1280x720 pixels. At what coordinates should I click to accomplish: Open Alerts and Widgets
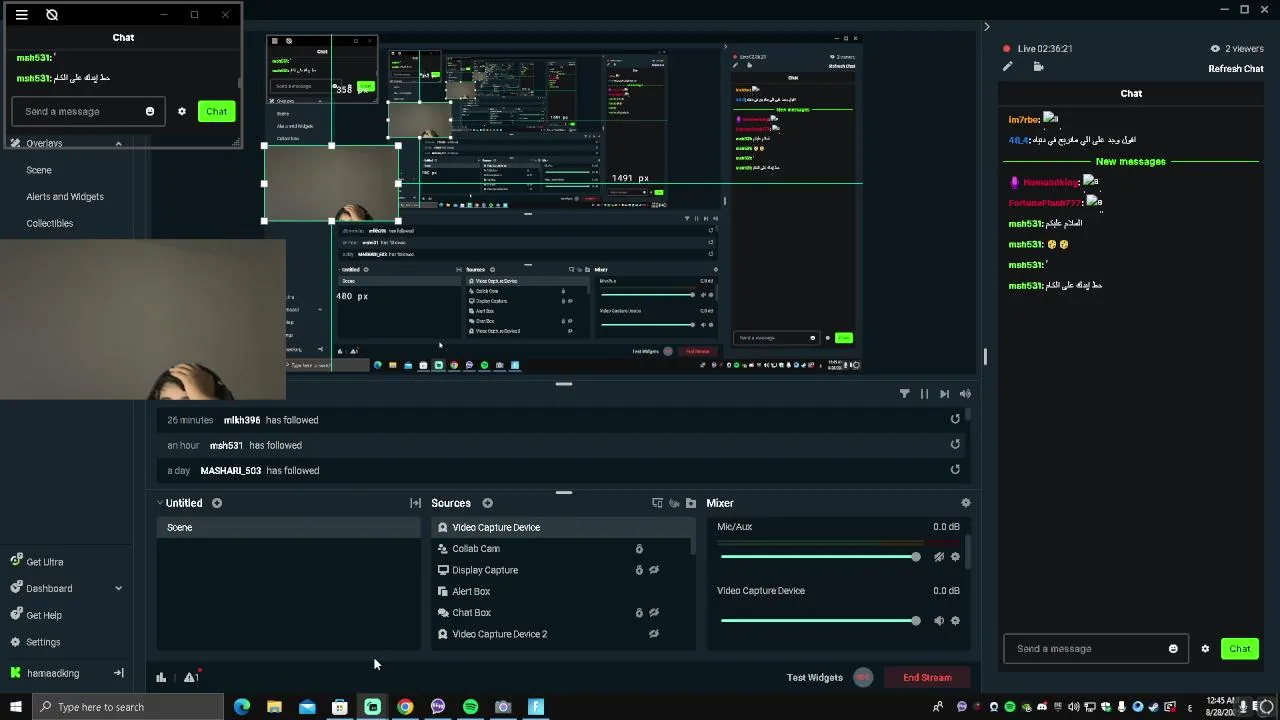pos(65,197)
